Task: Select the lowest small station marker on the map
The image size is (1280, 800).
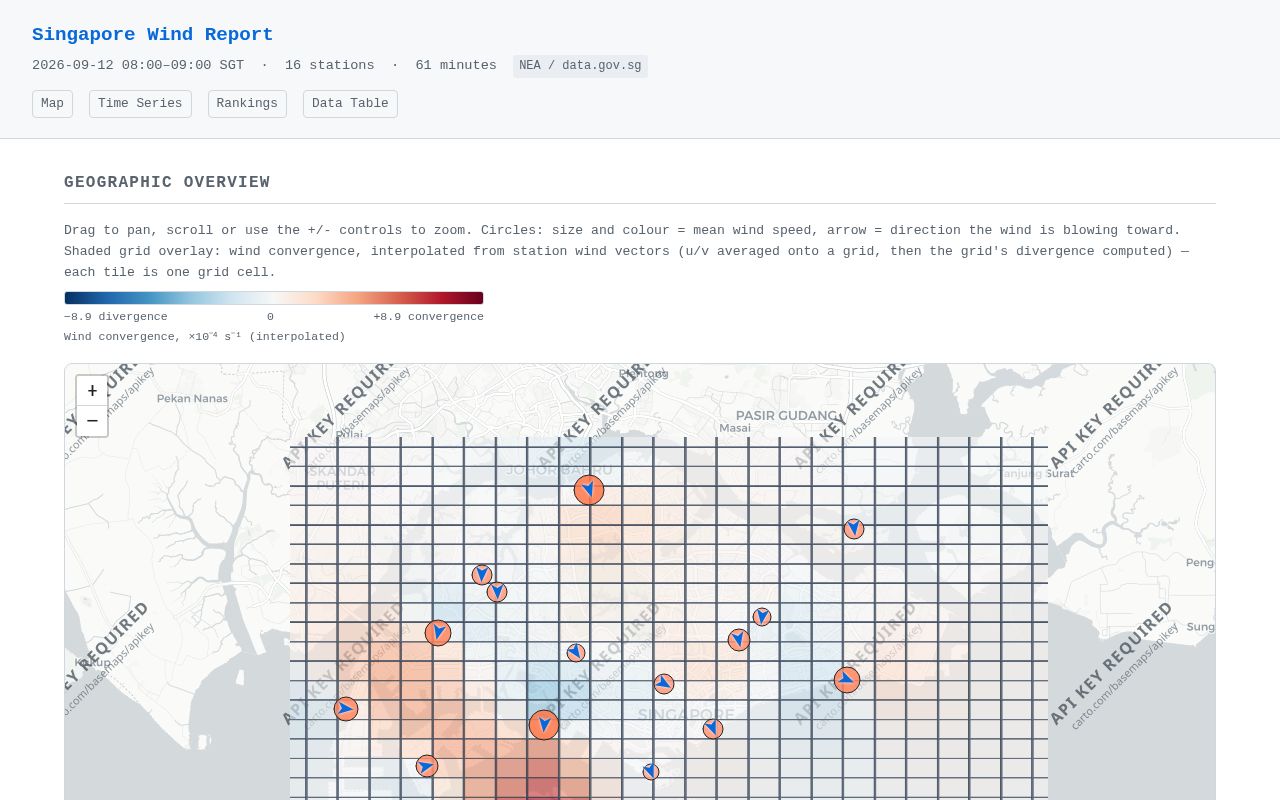Action: 651,772
